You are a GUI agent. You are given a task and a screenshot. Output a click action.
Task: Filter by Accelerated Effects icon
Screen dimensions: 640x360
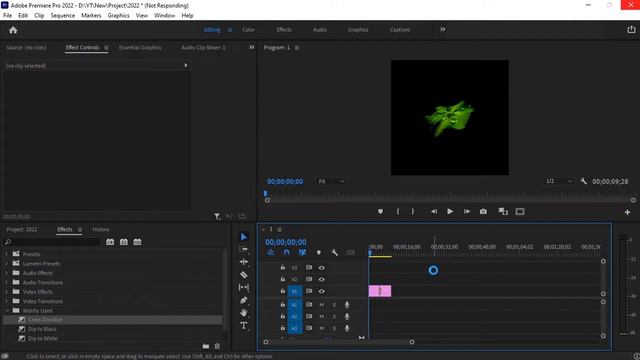point(110,242)
